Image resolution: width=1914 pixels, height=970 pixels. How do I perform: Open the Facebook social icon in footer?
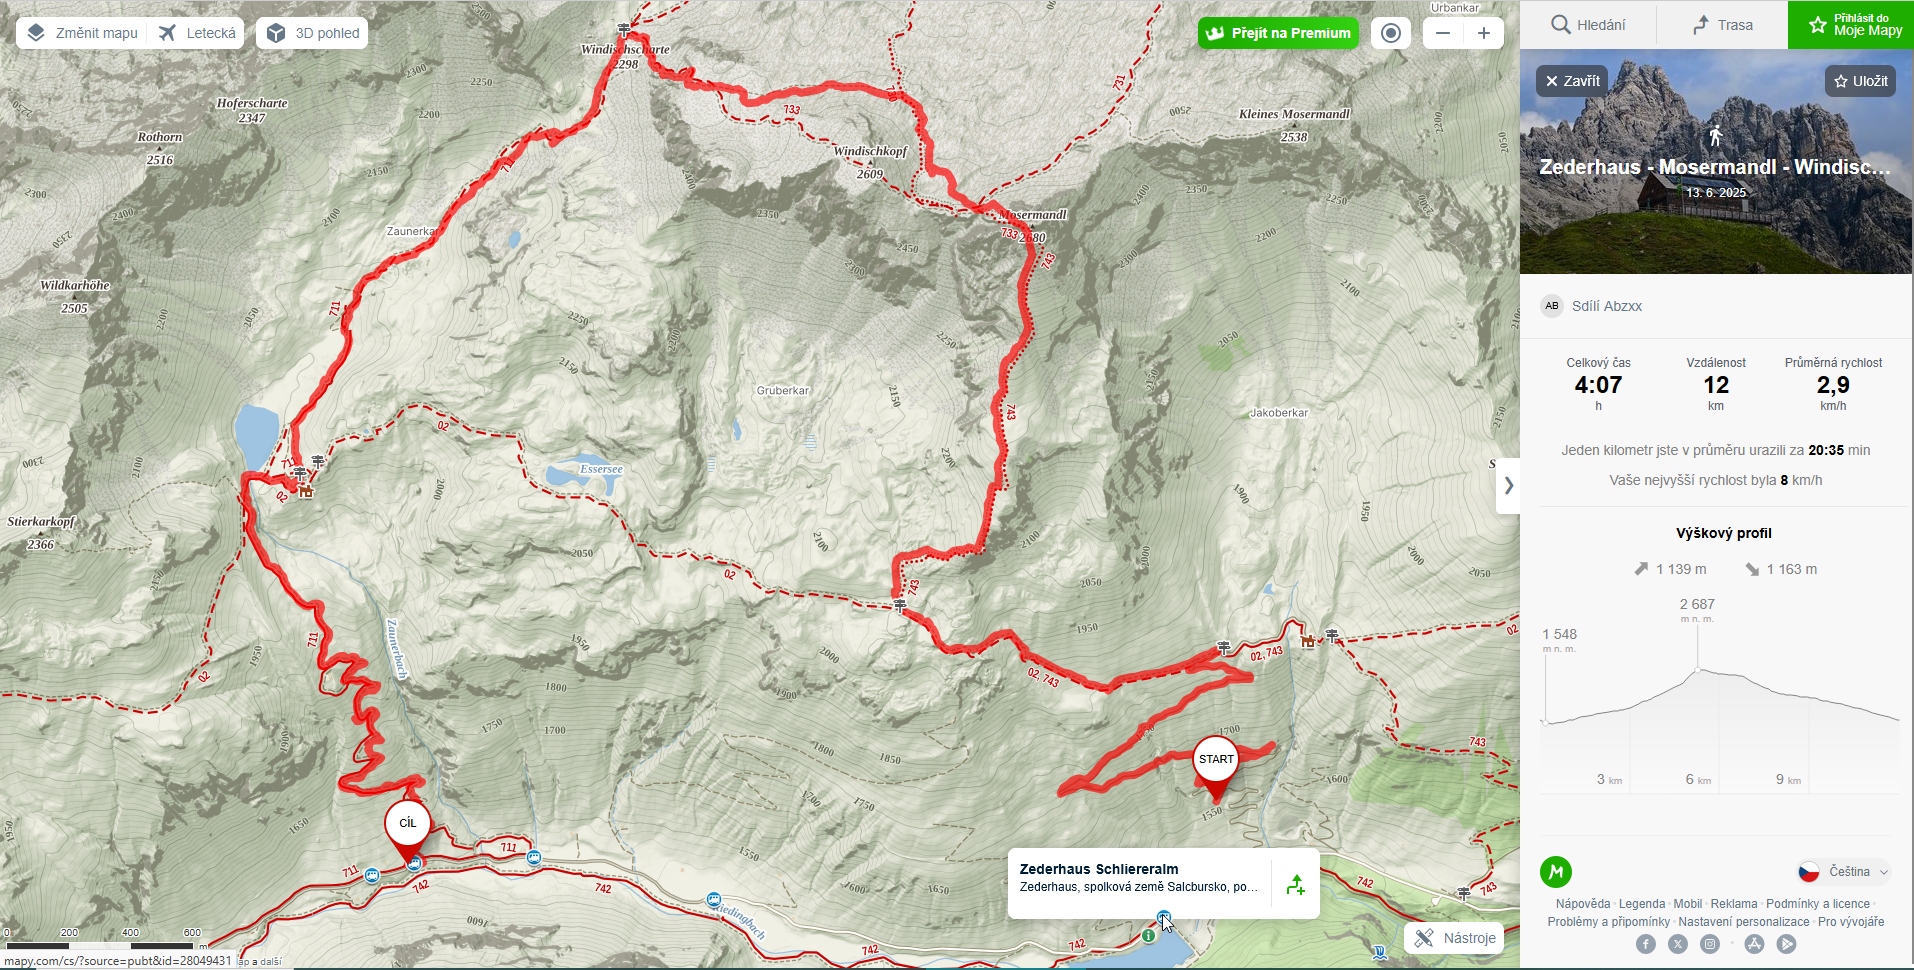(1646, 944)
